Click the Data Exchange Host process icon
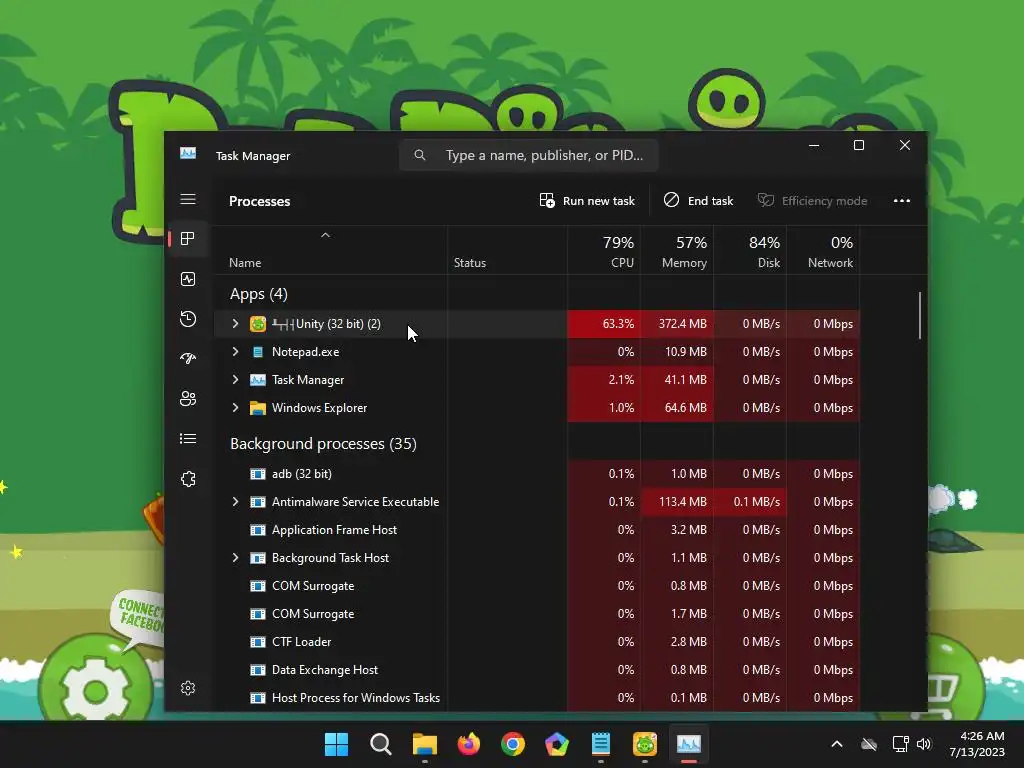Image resolution: width=1024 pixels, height=768 pixels. point(258,670)
